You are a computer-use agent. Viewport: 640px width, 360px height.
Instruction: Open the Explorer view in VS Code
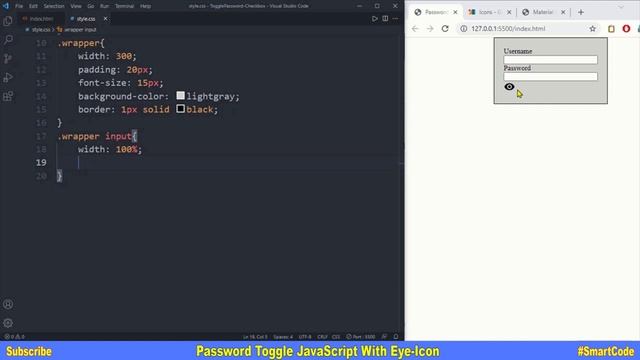click(x=8, y=21)
